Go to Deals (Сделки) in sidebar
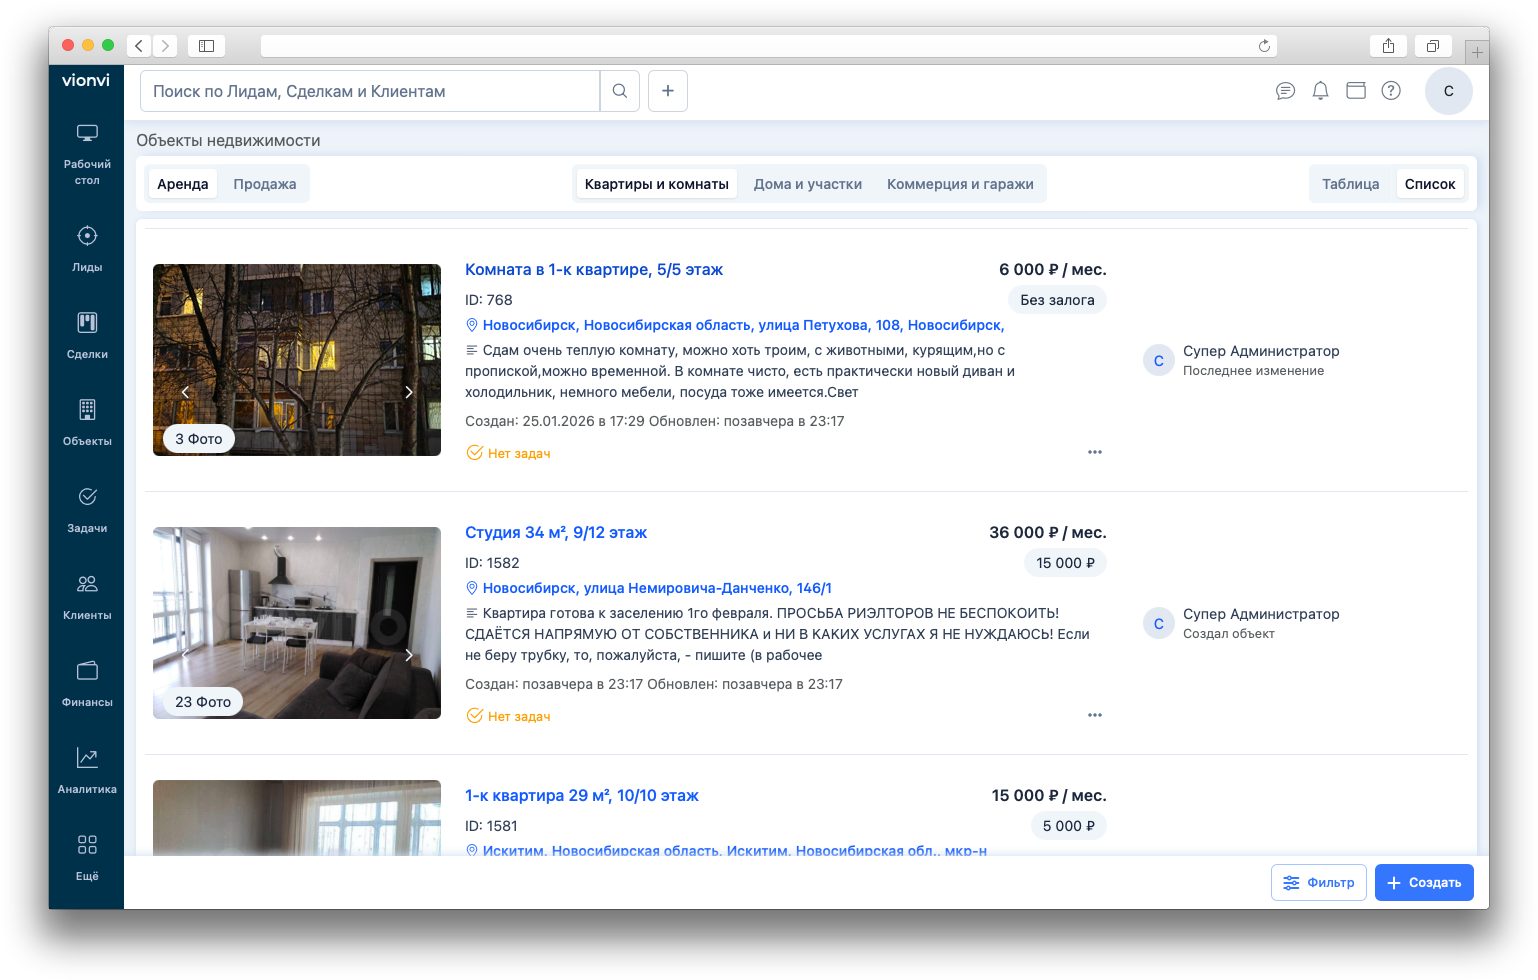 (87, 334)
